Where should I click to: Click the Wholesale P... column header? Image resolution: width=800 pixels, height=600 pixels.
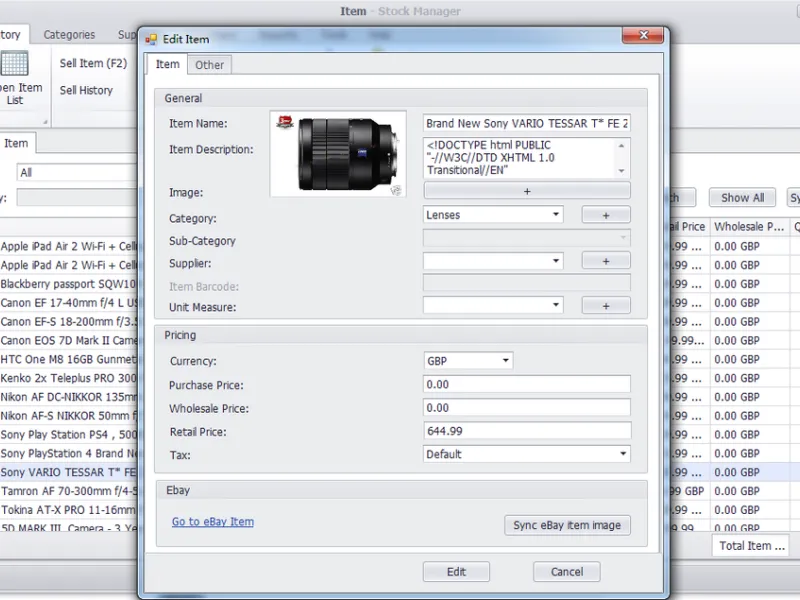pos(749,227)
